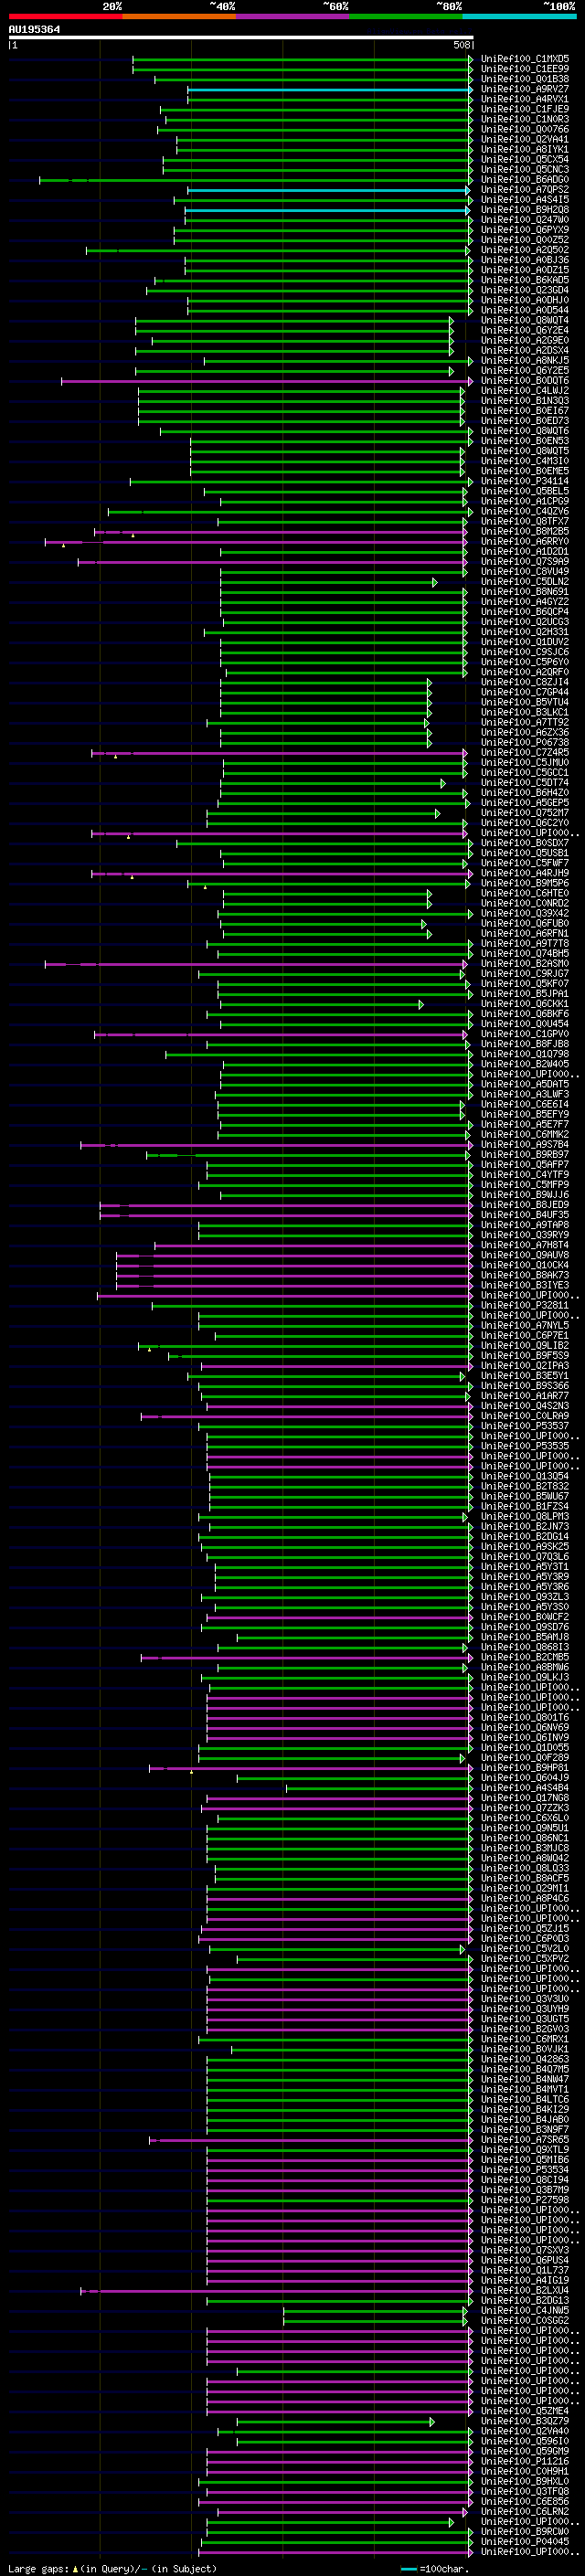Select hit UniRef100_A6RRY0
585x2576 pixels.
click(525, 541)
